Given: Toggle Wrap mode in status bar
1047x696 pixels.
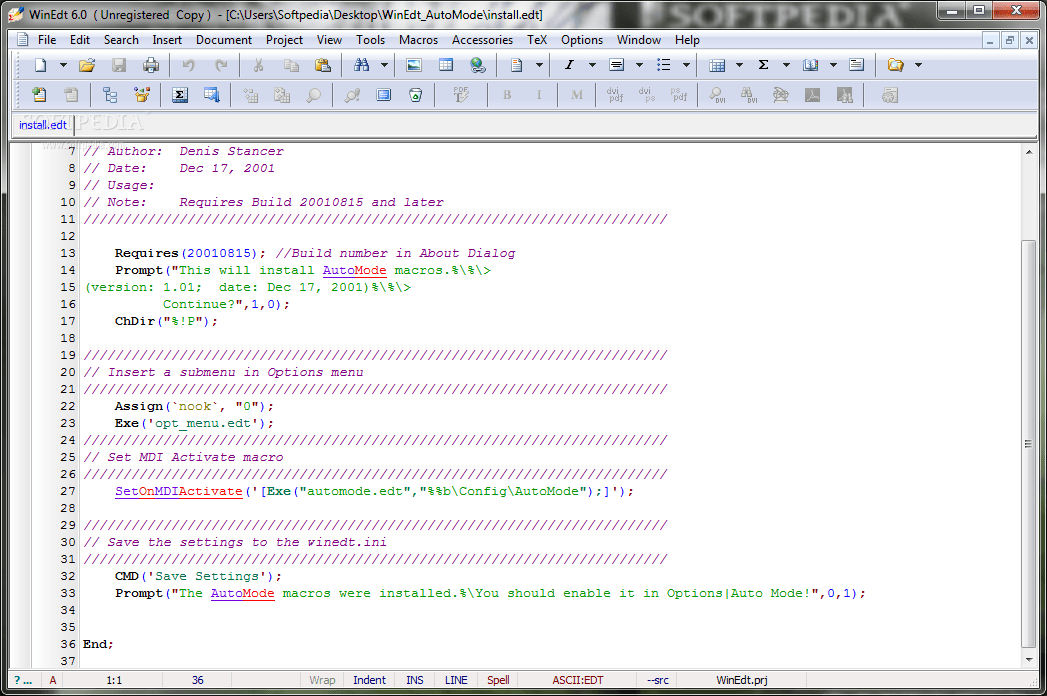Looking at the screenshot, I should point(322,680).
